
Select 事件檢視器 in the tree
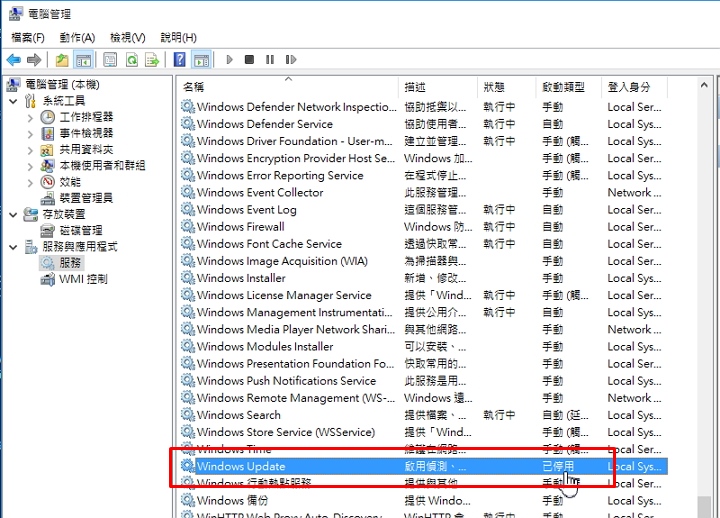click(x=86, y=133)
